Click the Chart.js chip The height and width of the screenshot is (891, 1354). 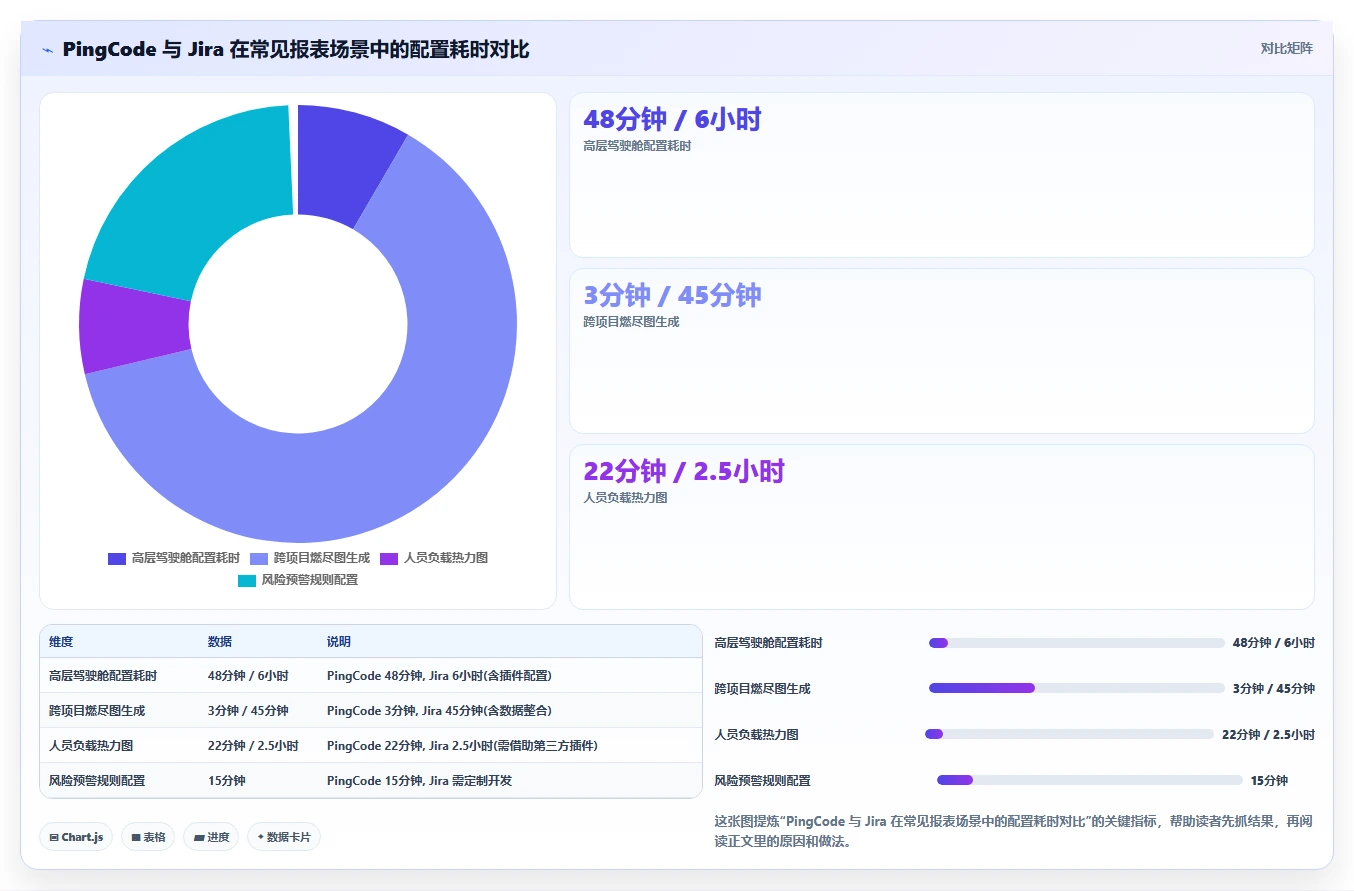[76, 837]
